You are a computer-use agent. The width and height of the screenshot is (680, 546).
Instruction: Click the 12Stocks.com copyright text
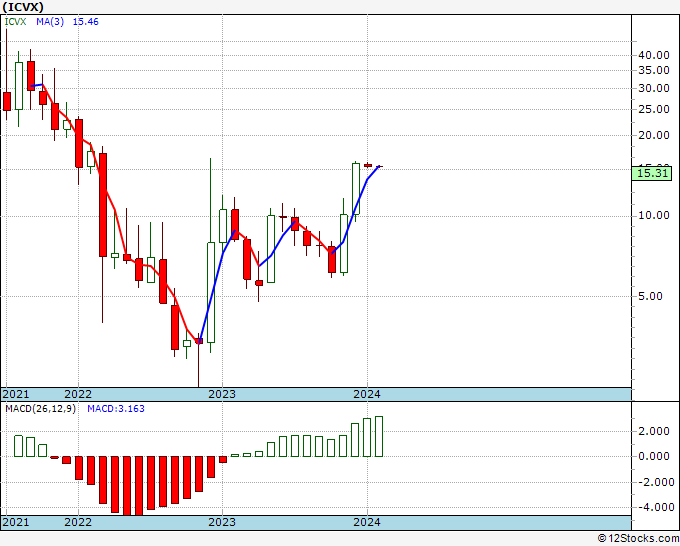(x=638, y=539)
